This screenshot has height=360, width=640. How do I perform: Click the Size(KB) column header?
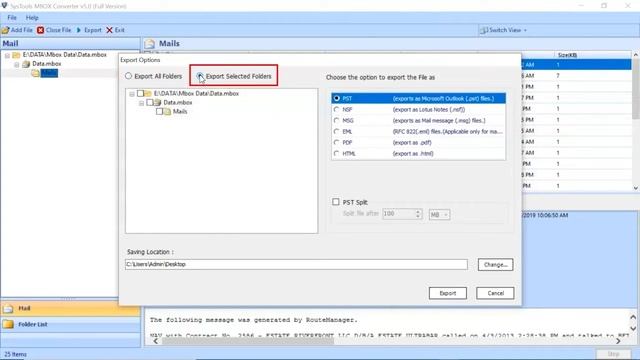click(x=567, y=55)
